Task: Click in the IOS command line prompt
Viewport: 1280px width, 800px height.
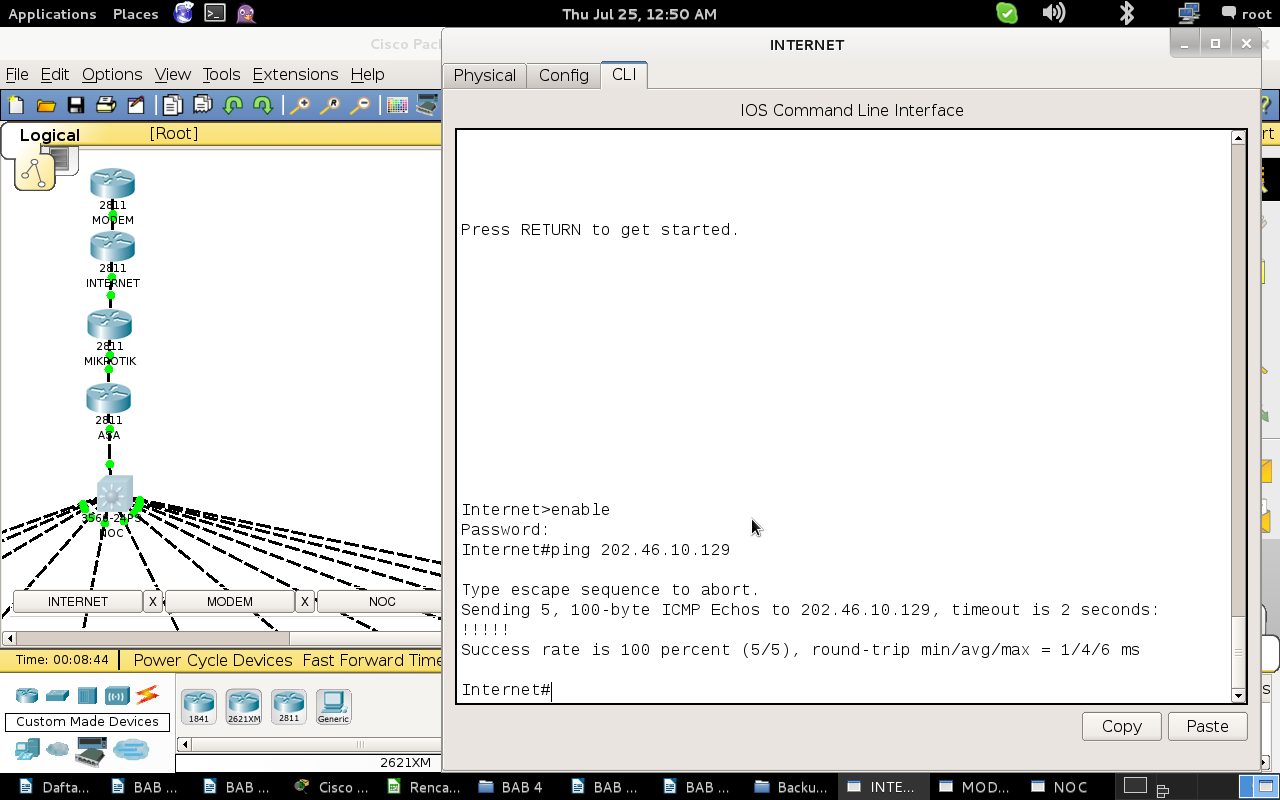Action: coord(843,689)
